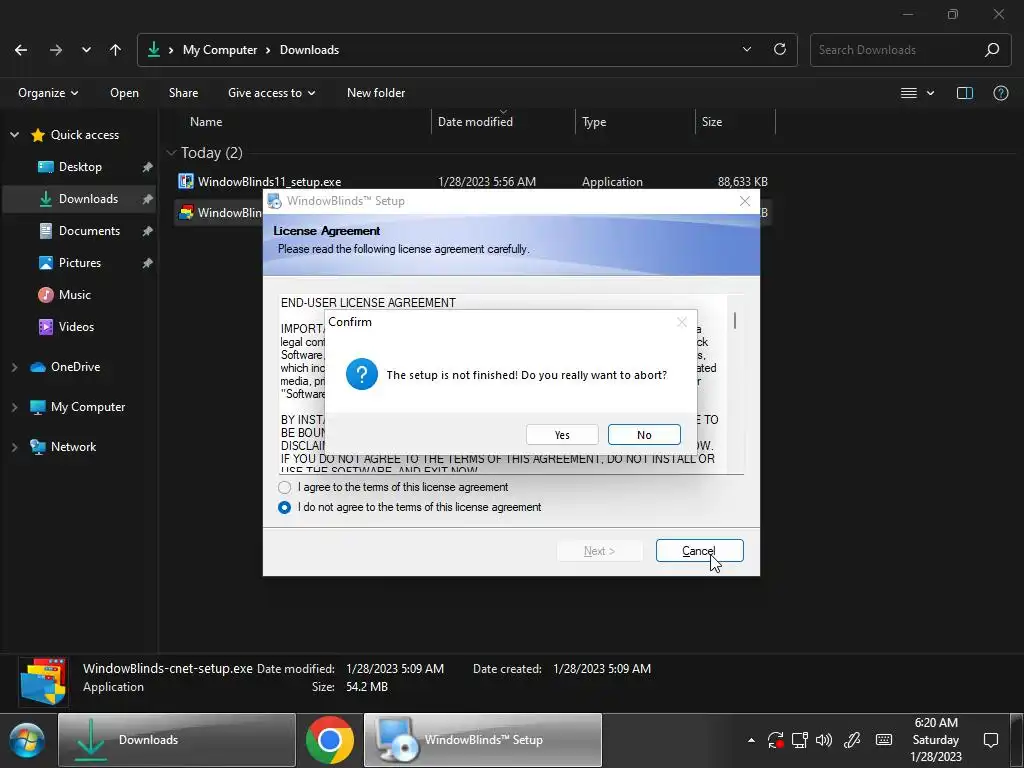This screenshot has width=1024, height=768.
Task: Click Open in the command bar
Action: click(x=124, y=93)
